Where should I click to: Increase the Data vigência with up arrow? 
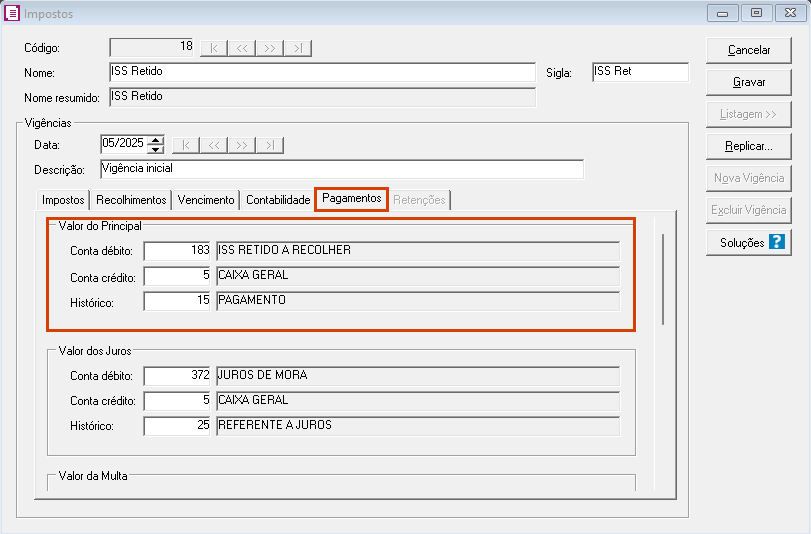coord(156,140)
